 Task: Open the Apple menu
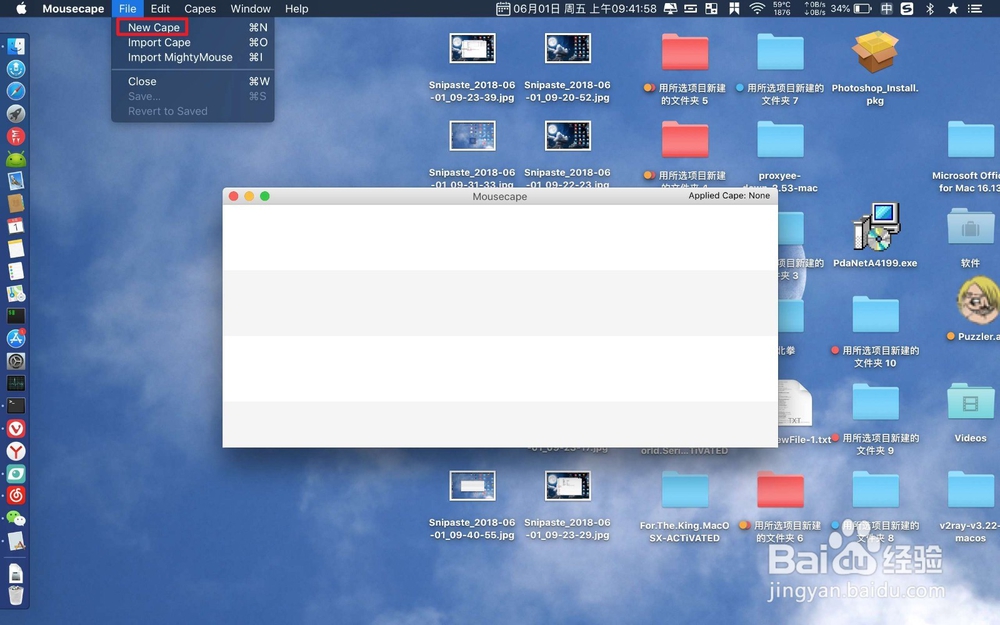pyautogui.click(x=21, y=8)
